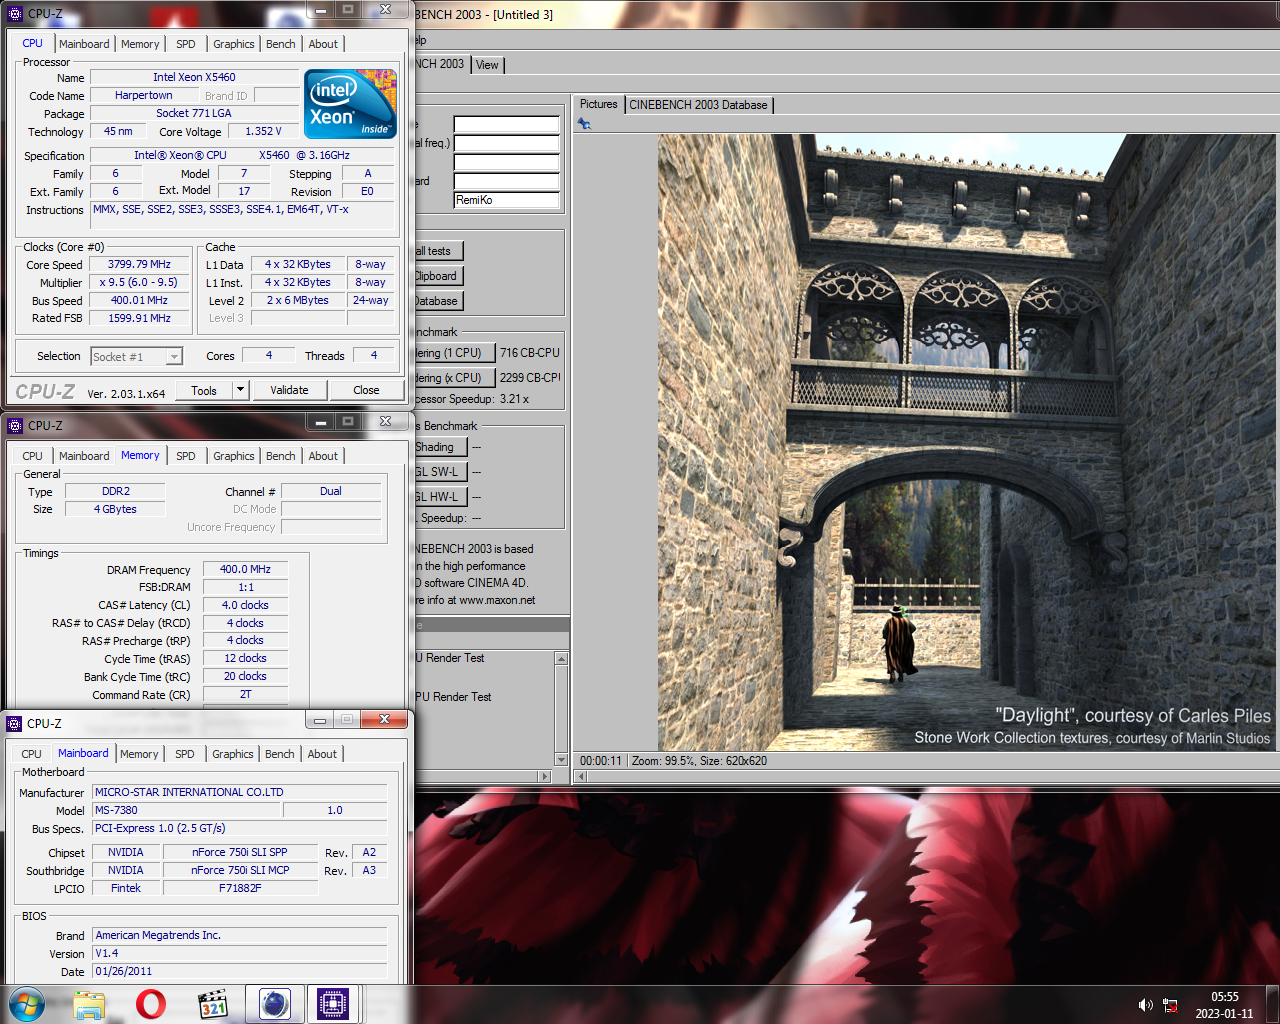Open Bench tab in top CPU-Z window
The image size is (1280, 1024).
click(x=281, y=44)
